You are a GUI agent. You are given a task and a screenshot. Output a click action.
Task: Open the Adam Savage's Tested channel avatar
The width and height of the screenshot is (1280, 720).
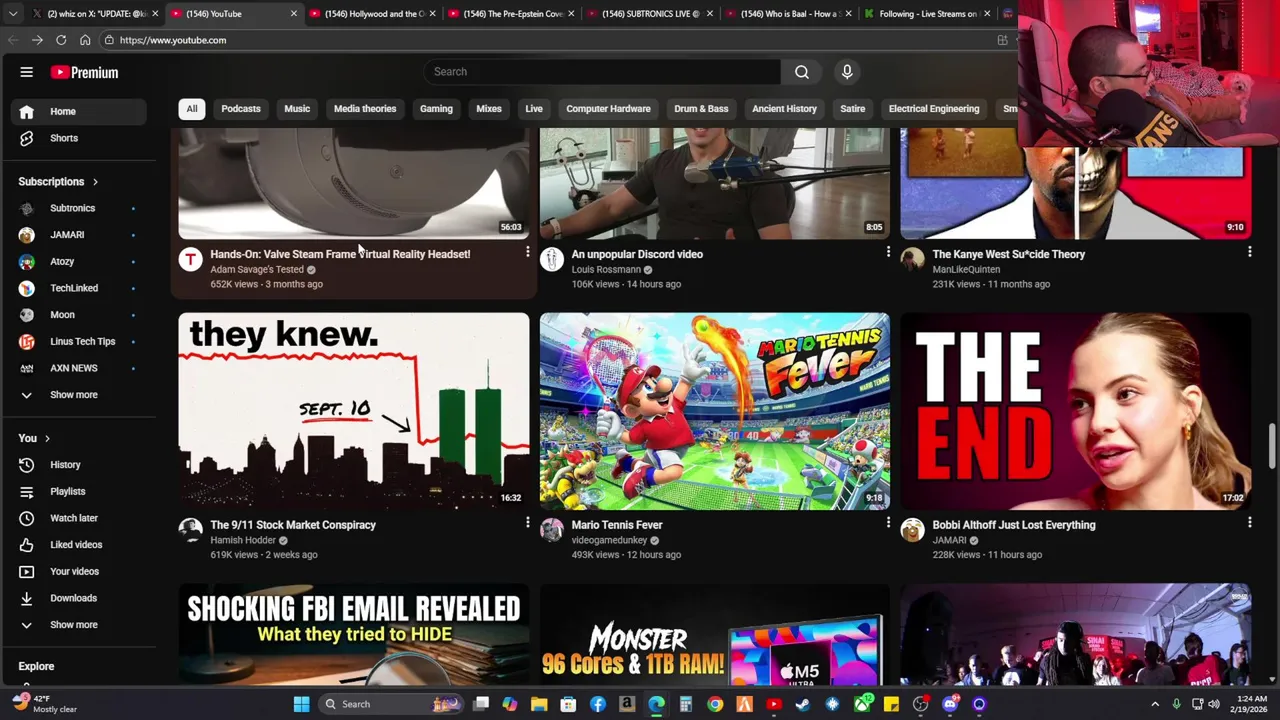click(x=190, y=259)
